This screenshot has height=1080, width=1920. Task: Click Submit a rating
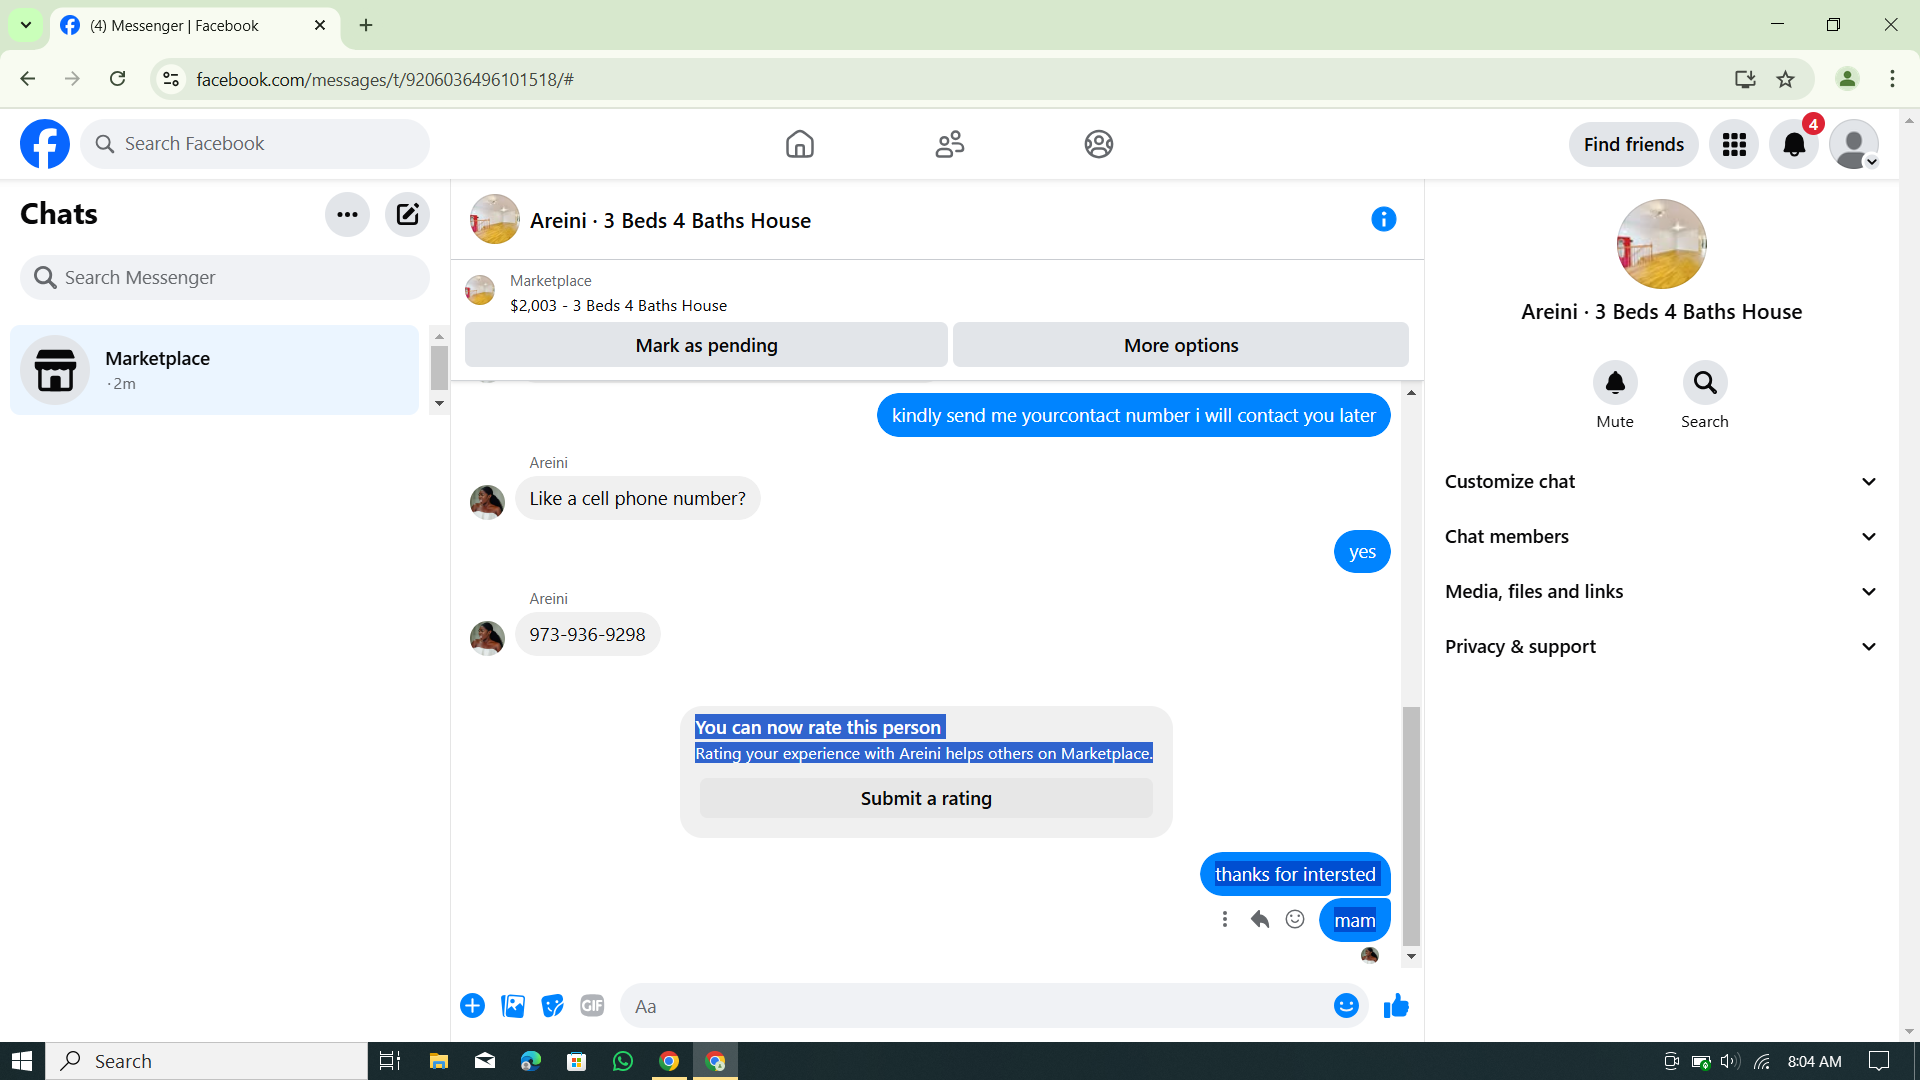point(926,798)
